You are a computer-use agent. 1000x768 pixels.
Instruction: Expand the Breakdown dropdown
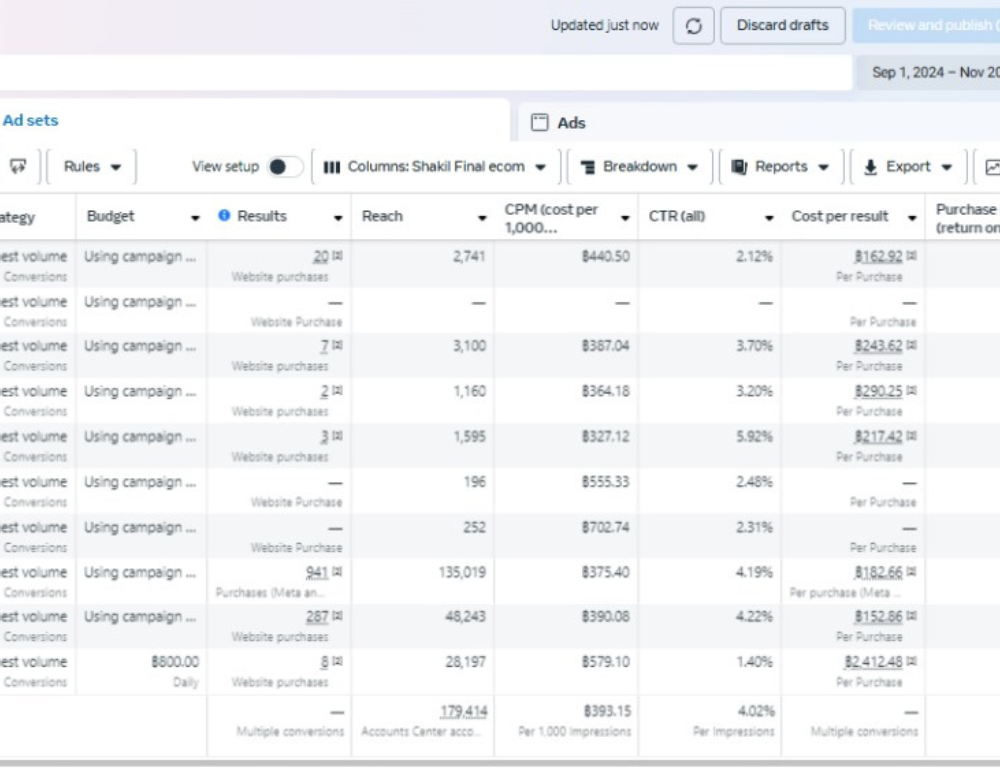click(x=639, y=167)
